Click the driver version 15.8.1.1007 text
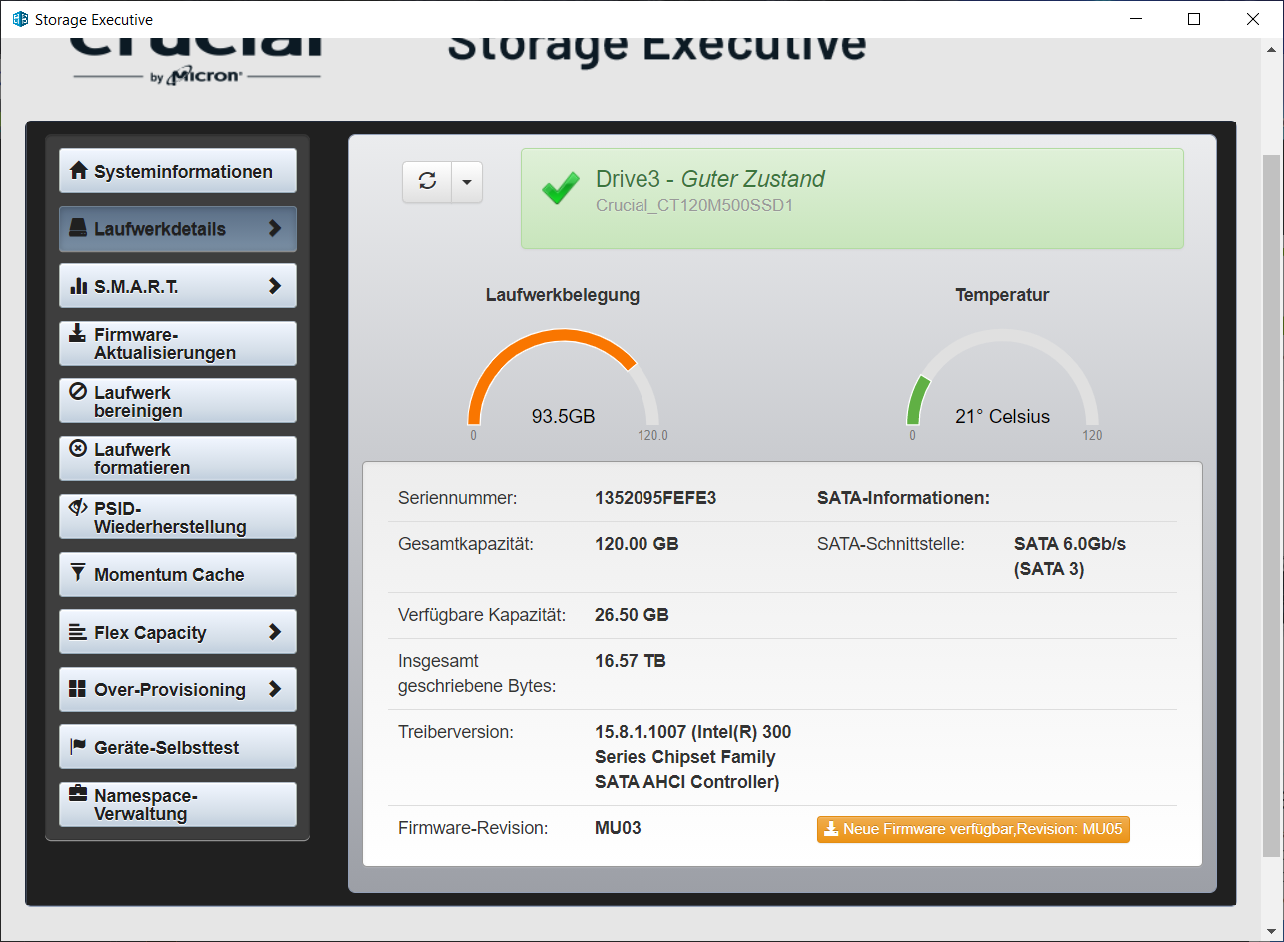Screen dimensions: 1284x942 (693, 757)
